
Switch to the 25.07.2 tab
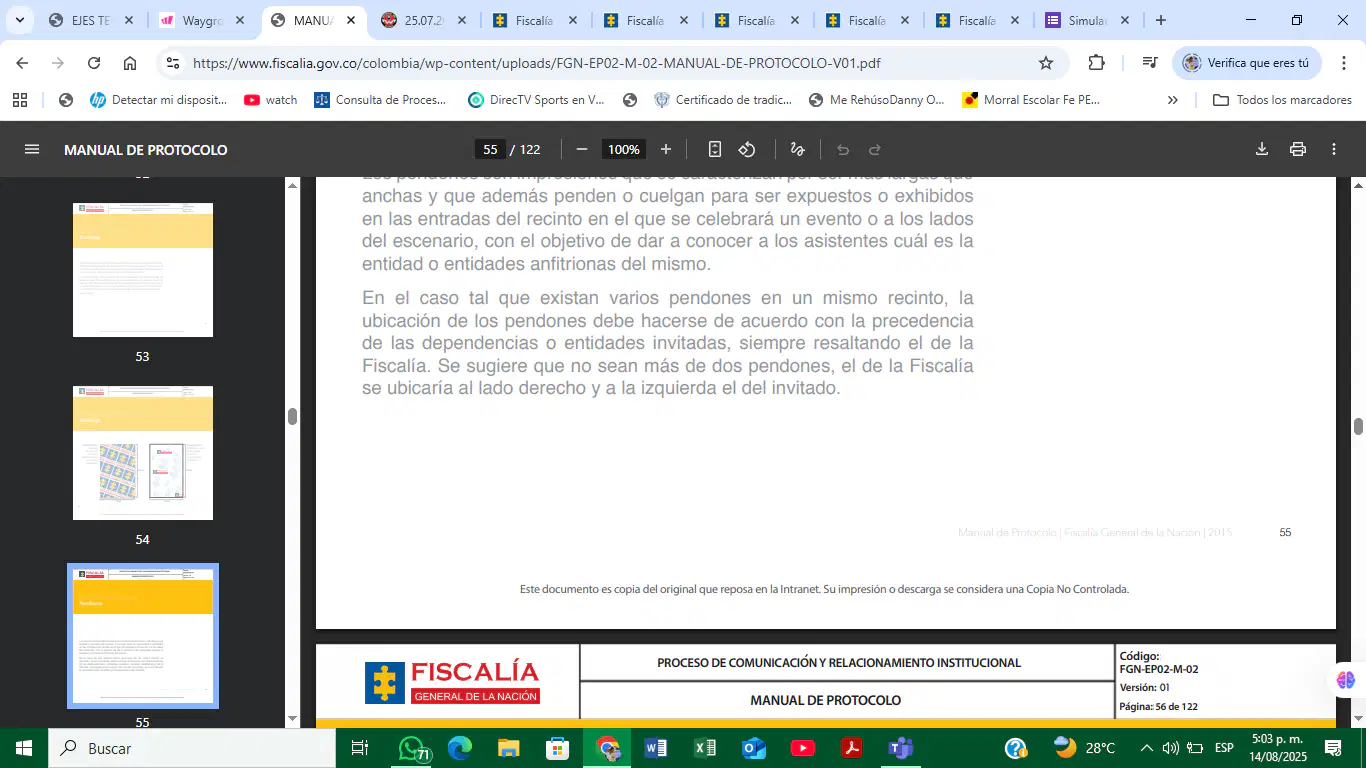click(x=424, y=20)
